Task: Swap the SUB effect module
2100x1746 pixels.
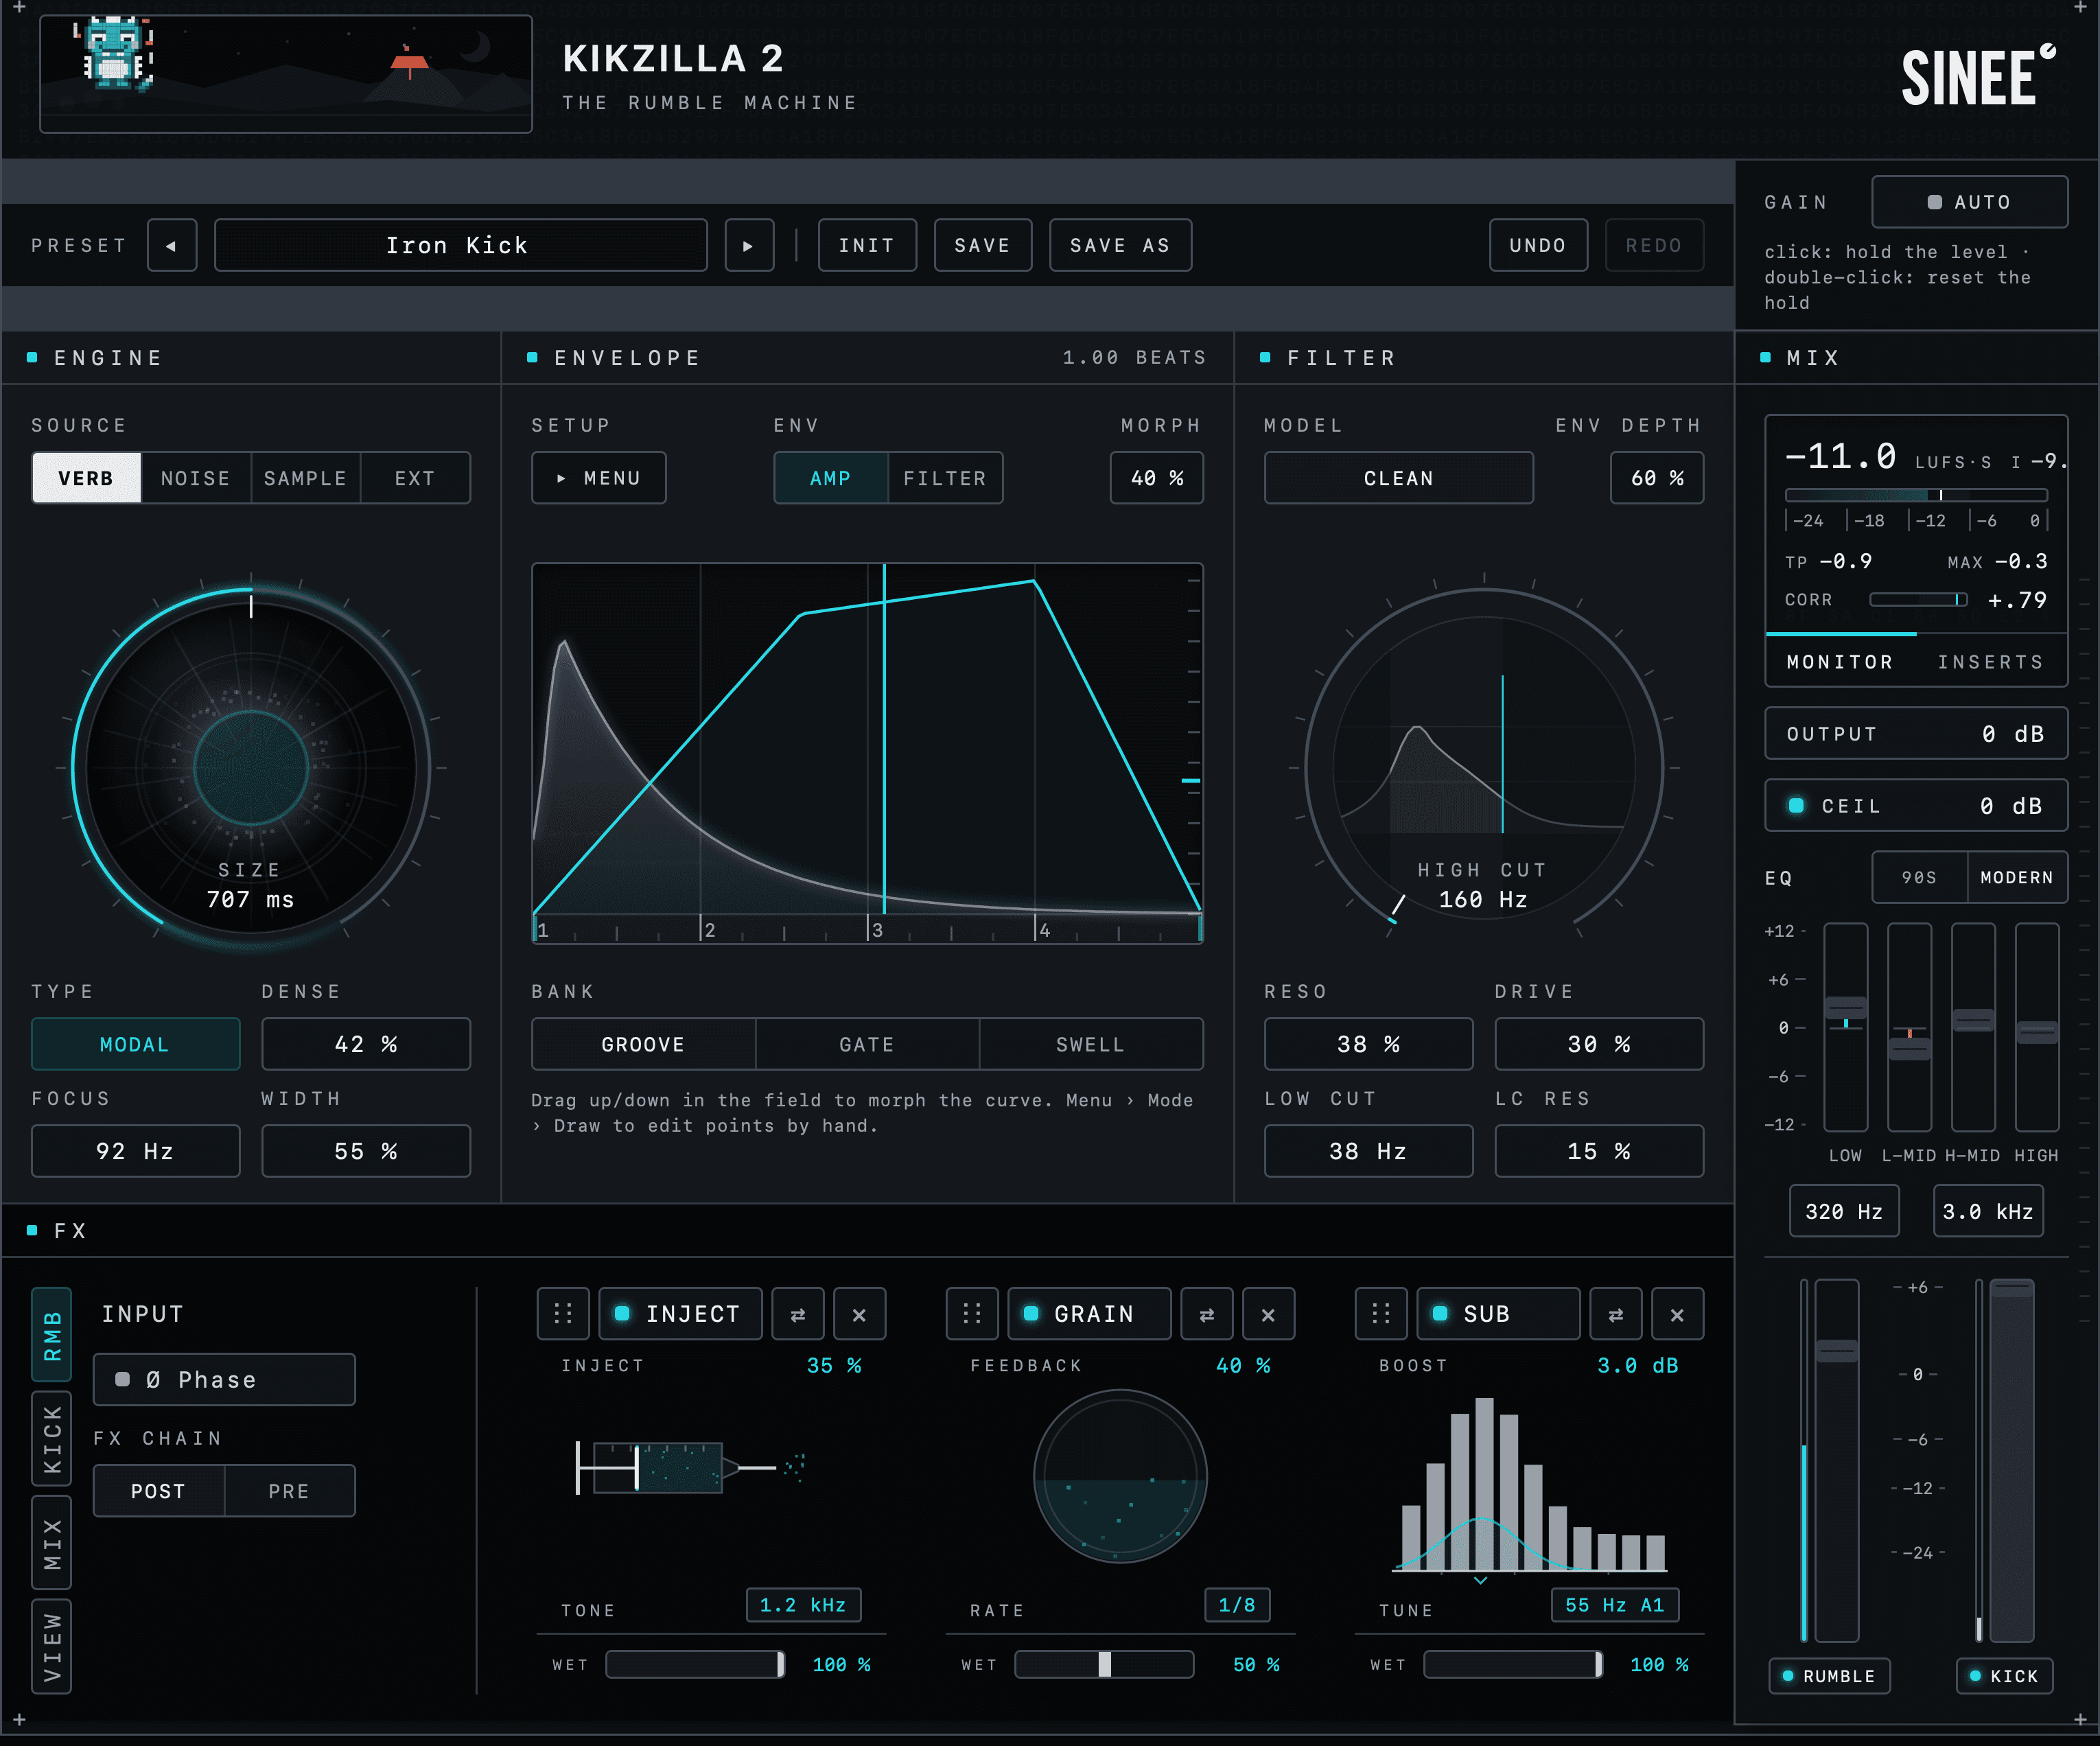Action: click(1616, 1314)
